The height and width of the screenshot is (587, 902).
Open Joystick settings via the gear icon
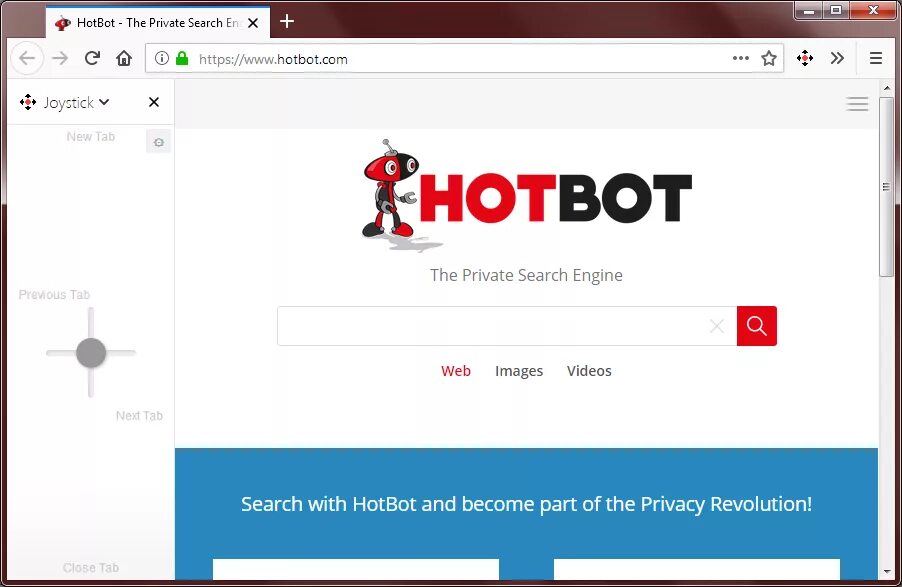(x=158, y=141)
